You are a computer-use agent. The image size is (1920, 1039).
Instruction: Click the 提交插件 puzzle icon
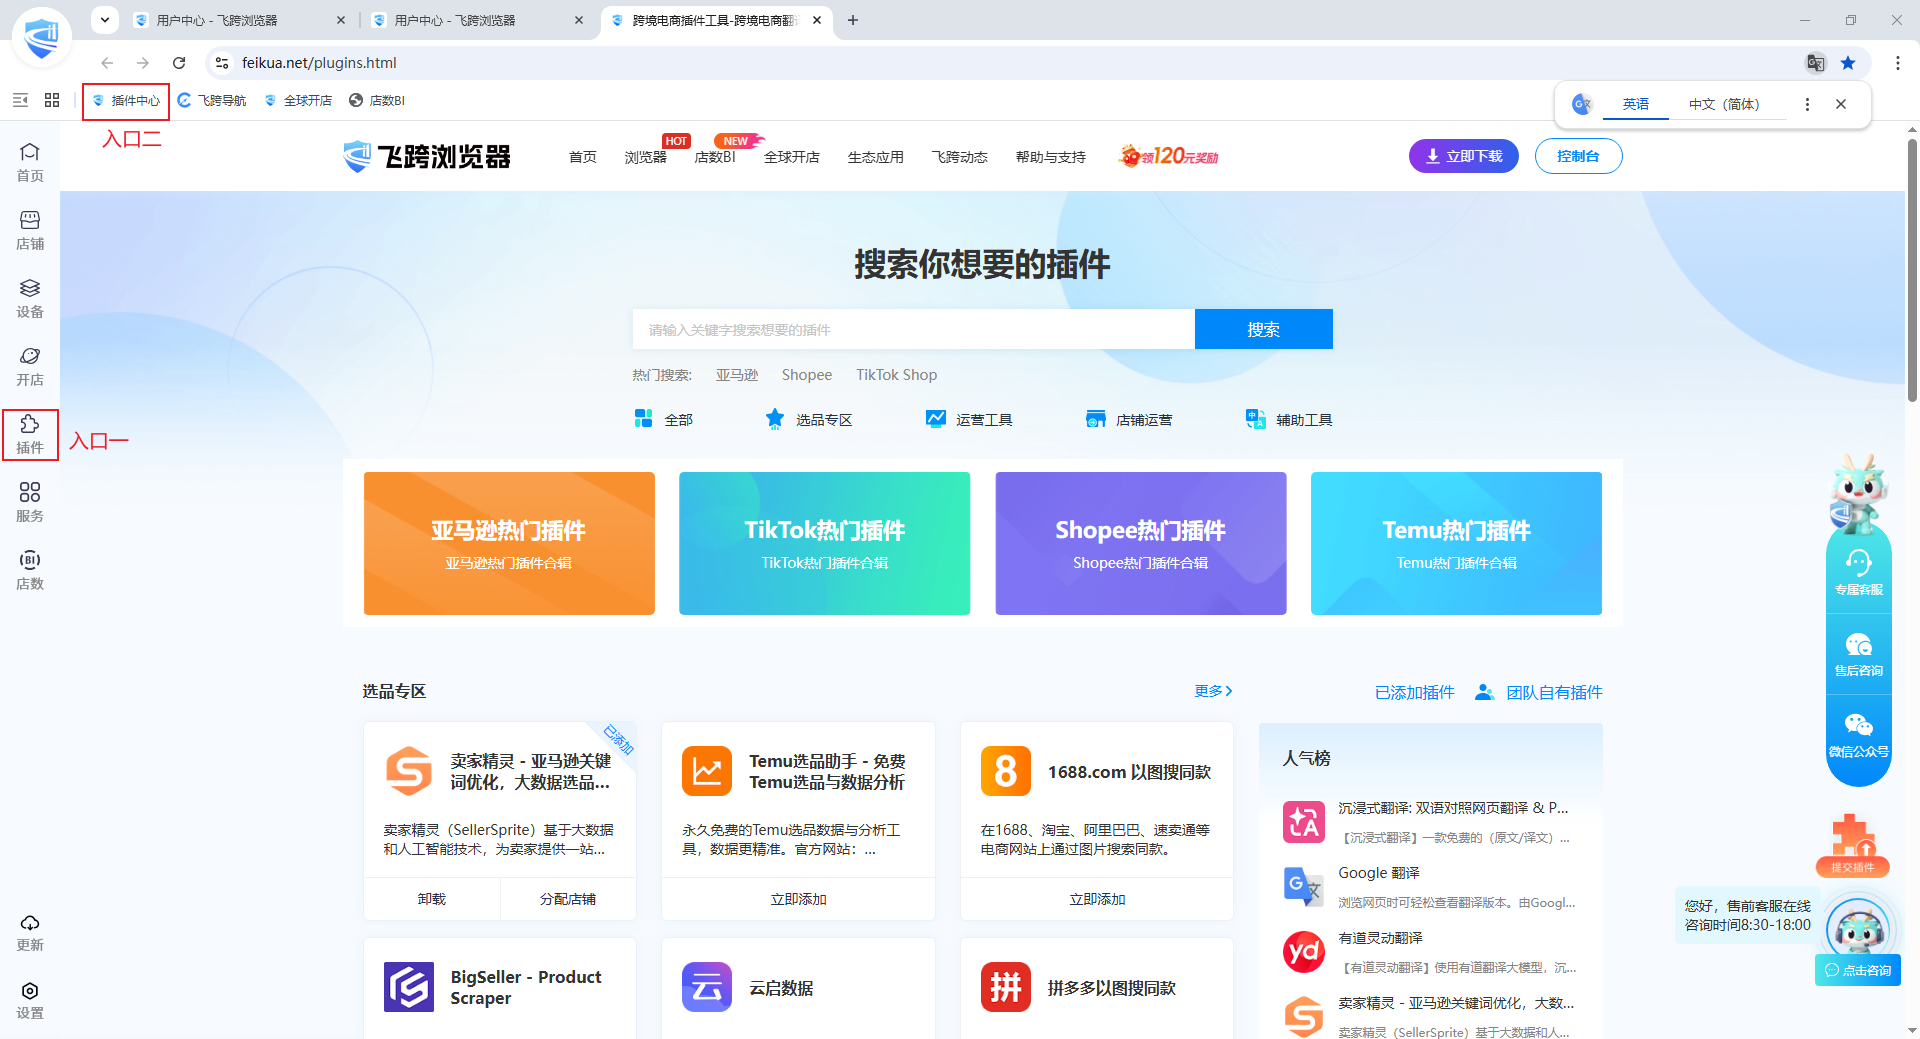pos(1852,845)
